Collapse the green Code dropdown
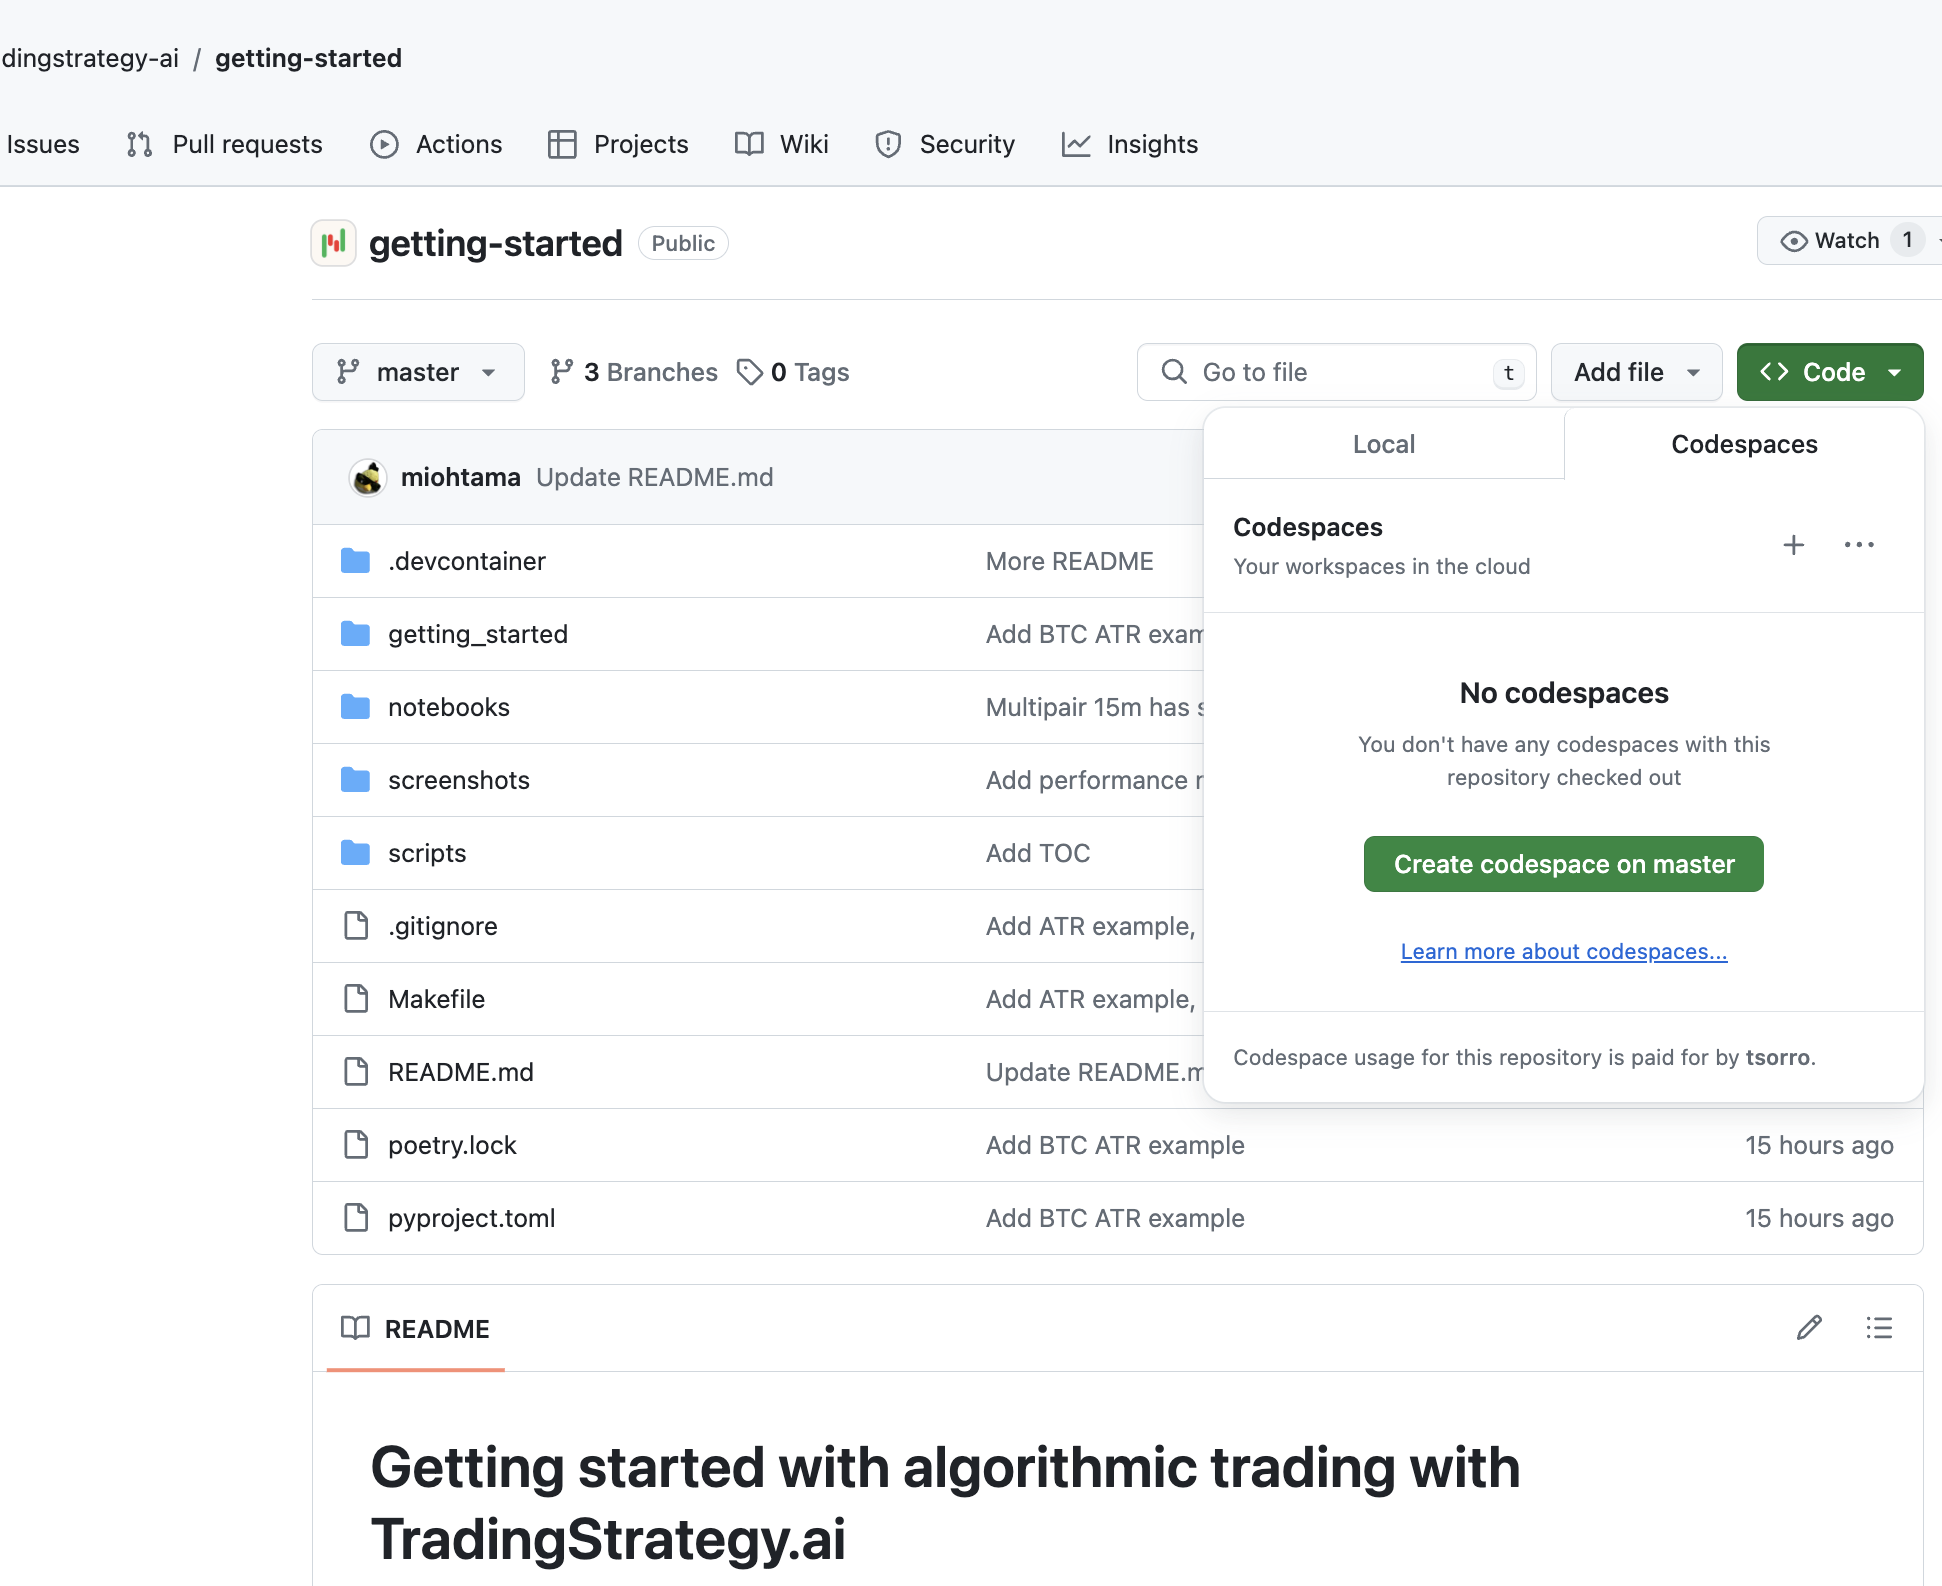 point(1829,372)
